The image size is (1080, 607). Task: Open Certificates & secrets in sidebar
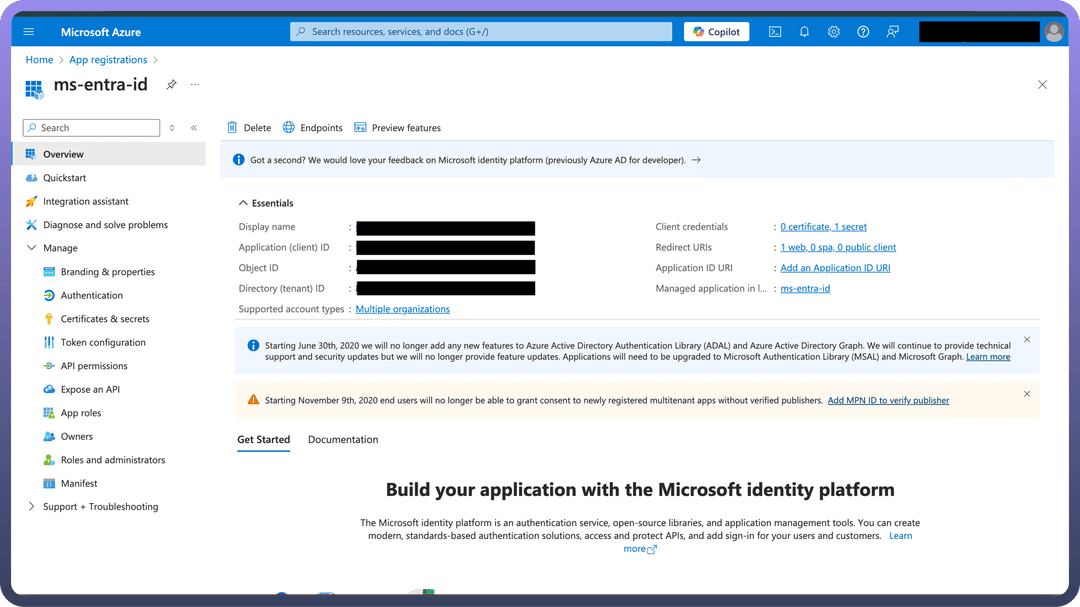click(x=105, y=319)
